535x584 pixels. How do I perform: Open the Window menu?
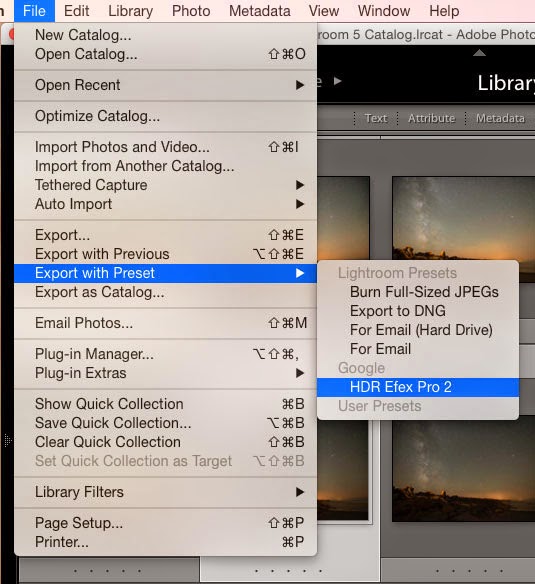384,11
